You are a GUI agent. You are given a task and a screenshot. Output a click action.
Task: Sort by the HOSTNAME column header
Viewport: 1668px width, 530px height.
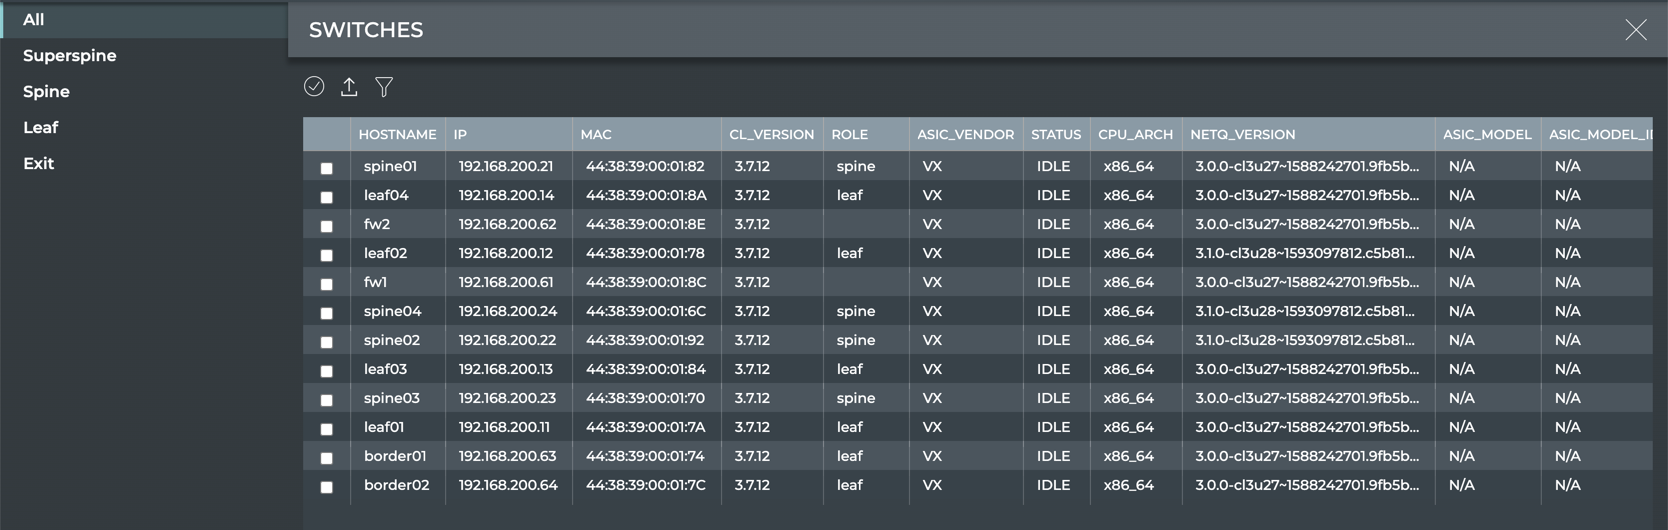pos(397,134)
